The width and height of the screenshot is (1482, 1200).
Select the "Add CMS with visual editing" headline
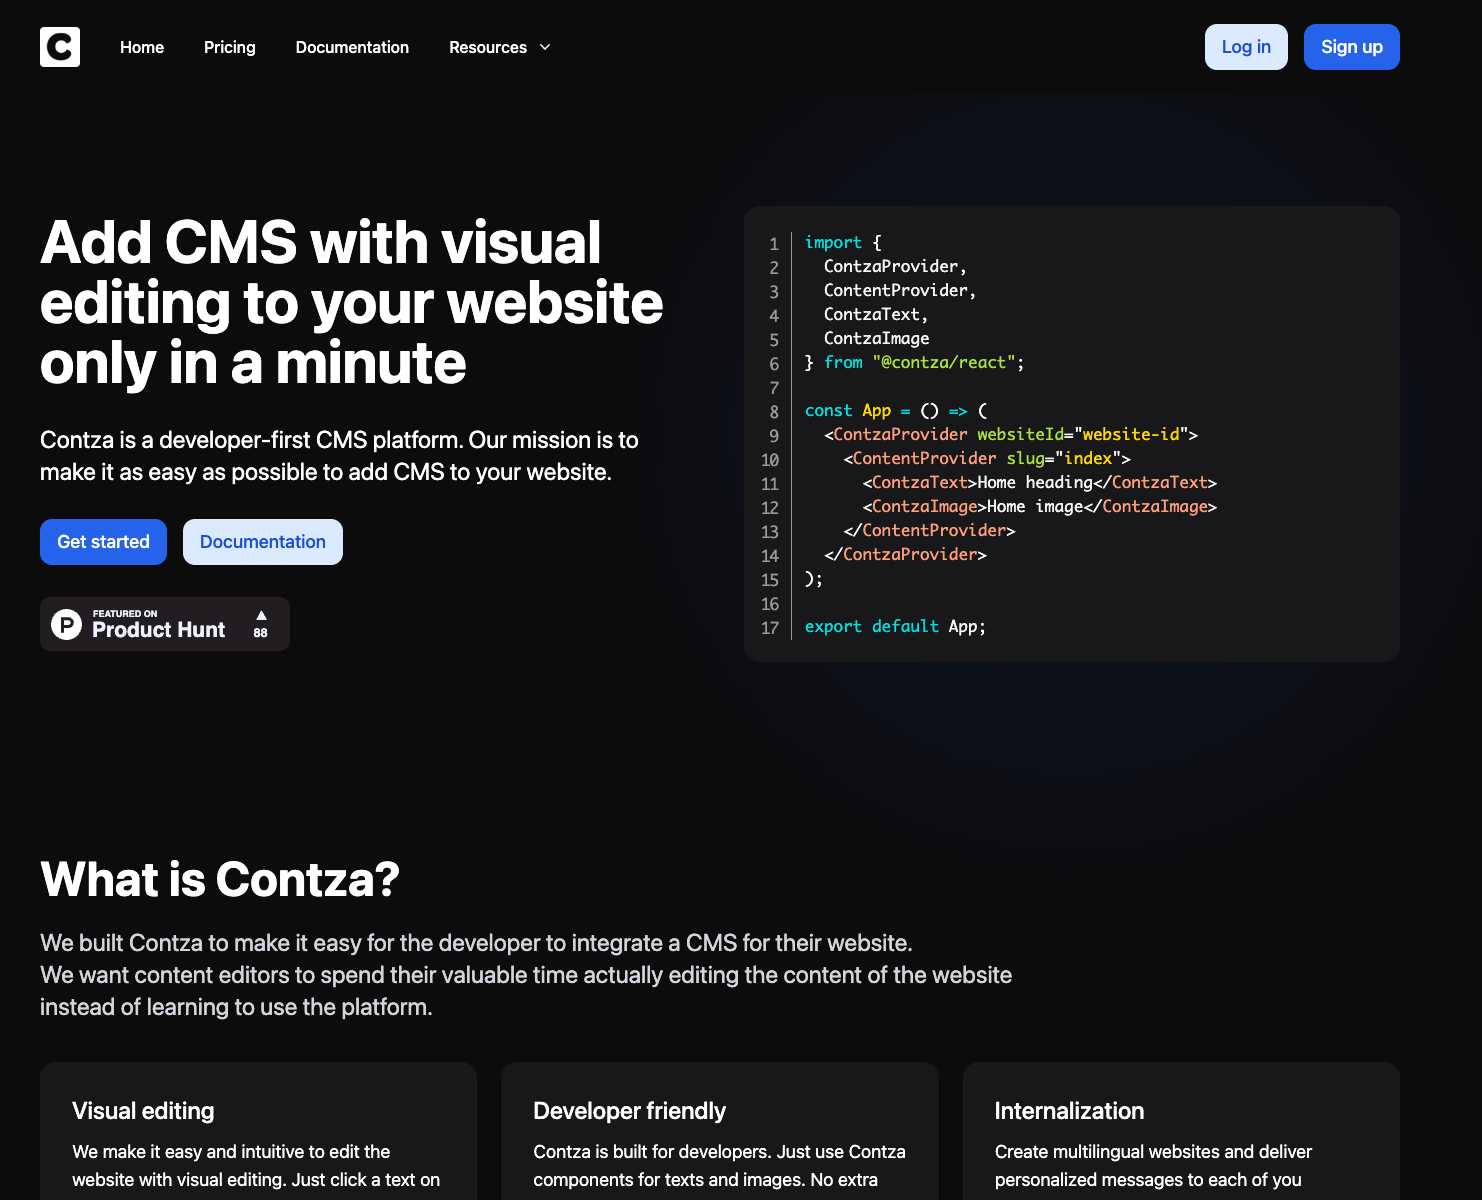click(351, 302)
